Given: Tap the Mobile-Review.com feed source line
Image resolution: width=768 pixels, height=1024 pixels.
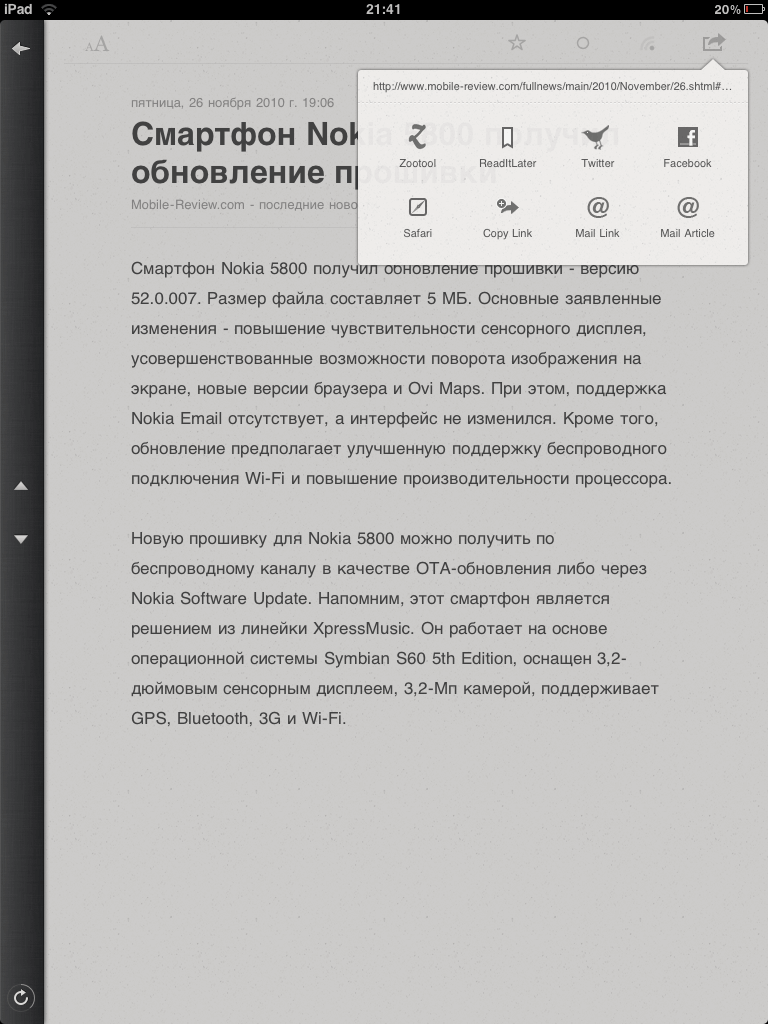Looking at the screenshot, I should pos(244,204).
